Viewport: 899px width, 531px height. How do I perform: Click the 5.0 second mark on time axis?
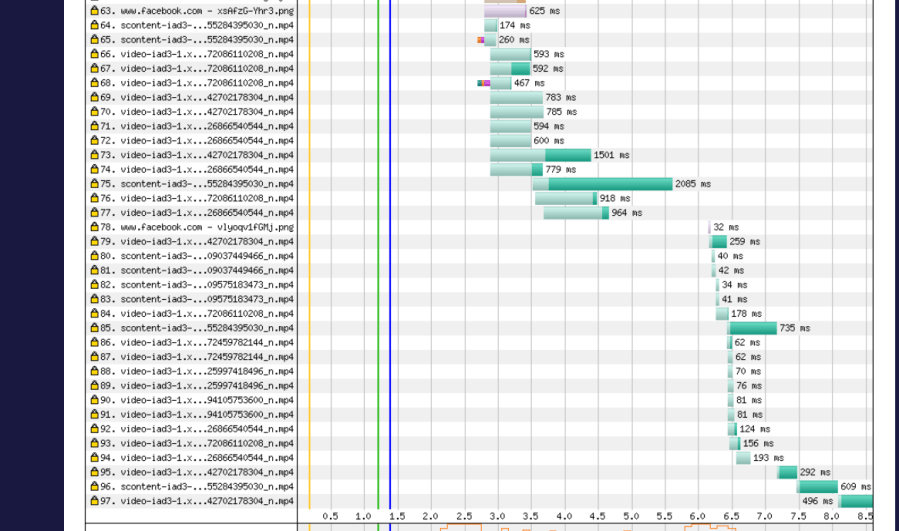pos(631,516)
